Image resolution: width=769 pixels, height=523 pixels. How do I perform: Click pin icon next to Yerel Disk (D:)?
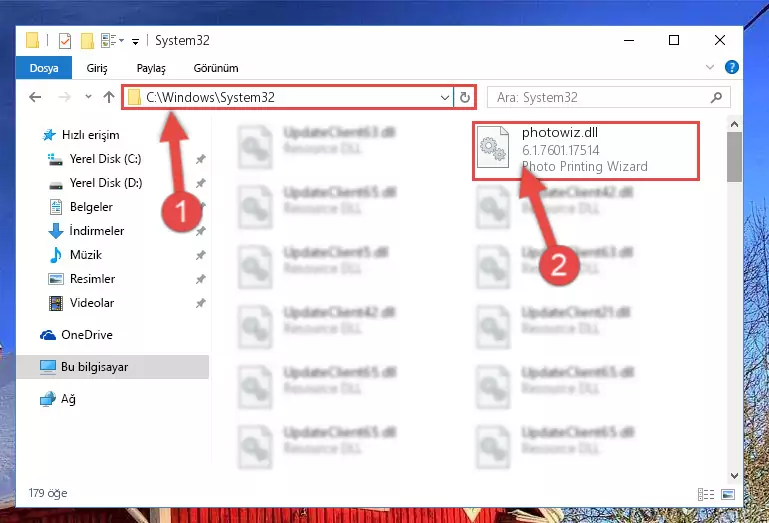click(x=200, y=183)
